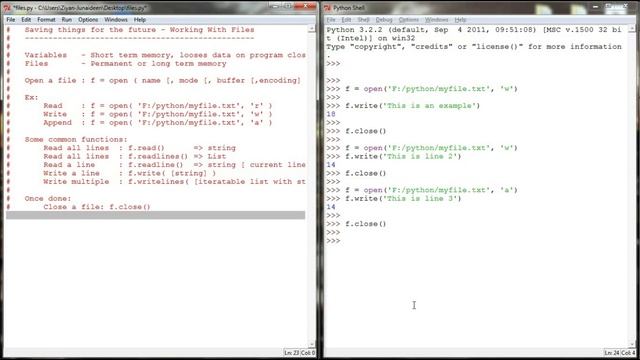The image size is (640, 360).
Task: Click the 'Write : f = open' example line
Action: 158,114
